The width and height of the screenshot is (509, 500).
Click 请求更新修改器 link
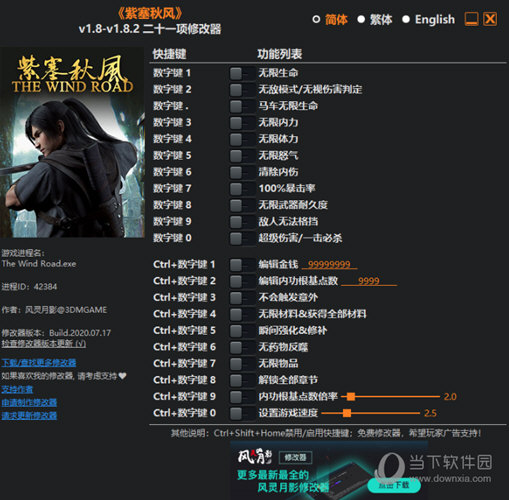click(29, 416)
